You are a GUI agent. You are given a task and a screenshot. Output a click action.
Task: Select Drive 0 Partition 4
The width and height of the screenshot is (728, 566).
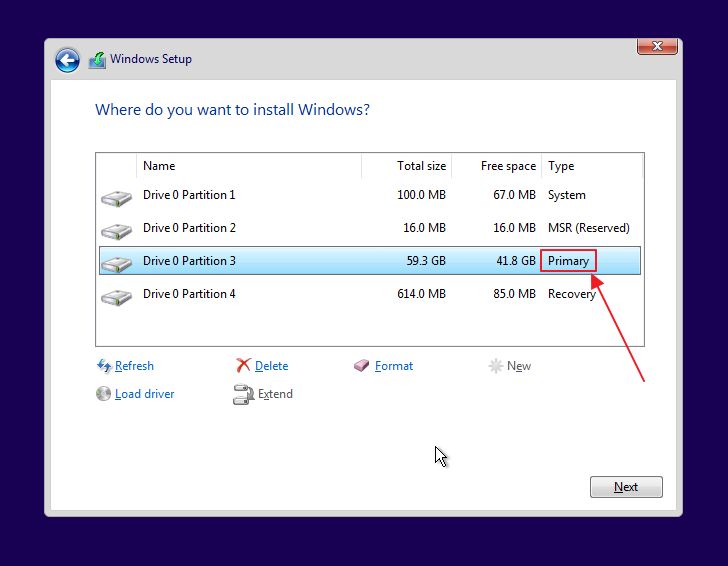point(370,294)
